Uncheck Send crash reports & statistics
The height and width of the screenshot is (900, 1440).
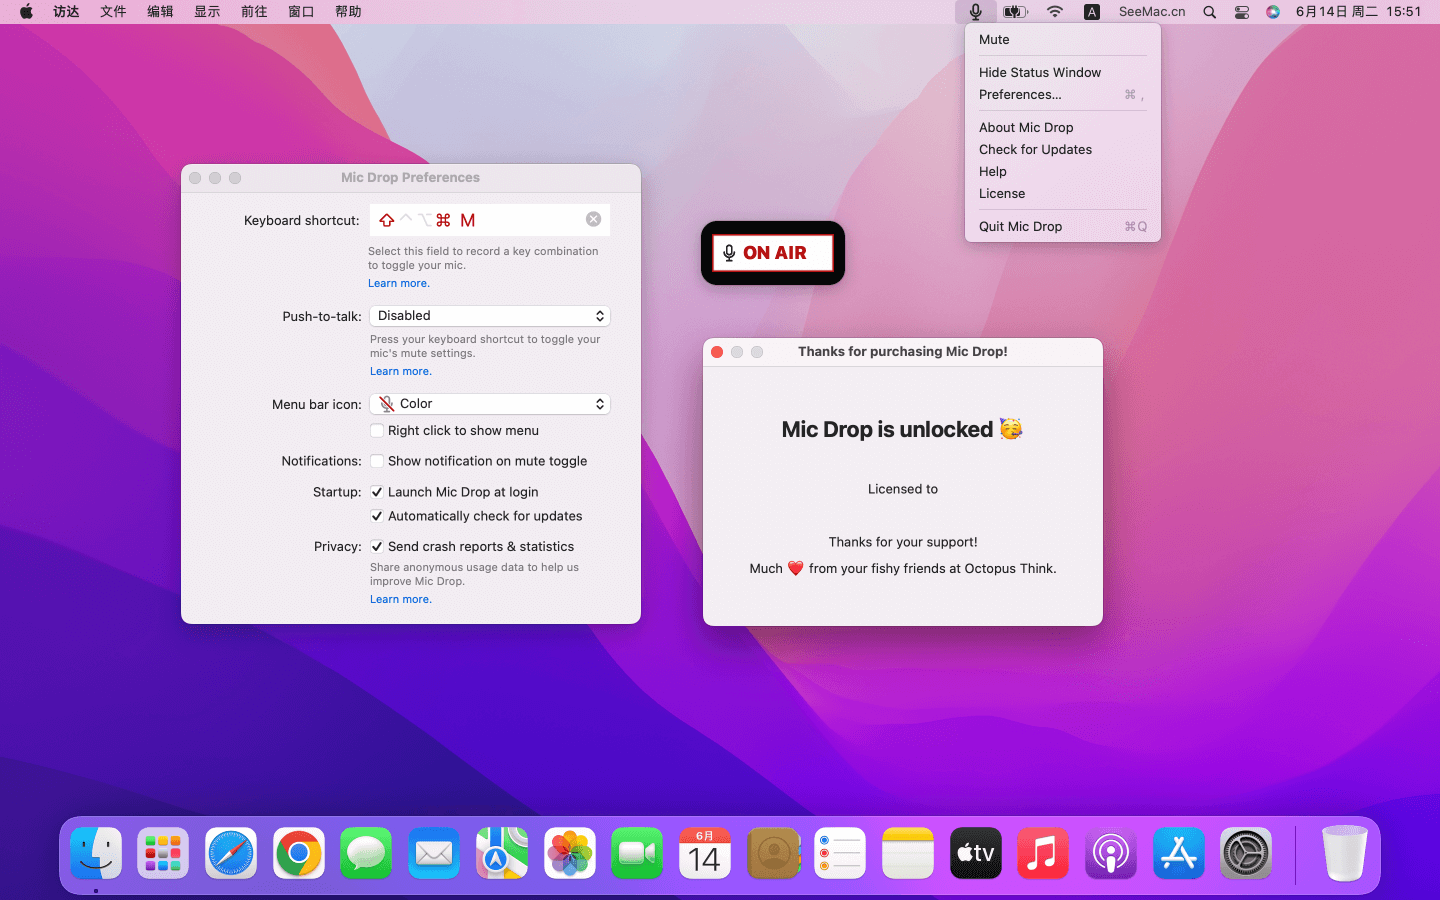377,546
